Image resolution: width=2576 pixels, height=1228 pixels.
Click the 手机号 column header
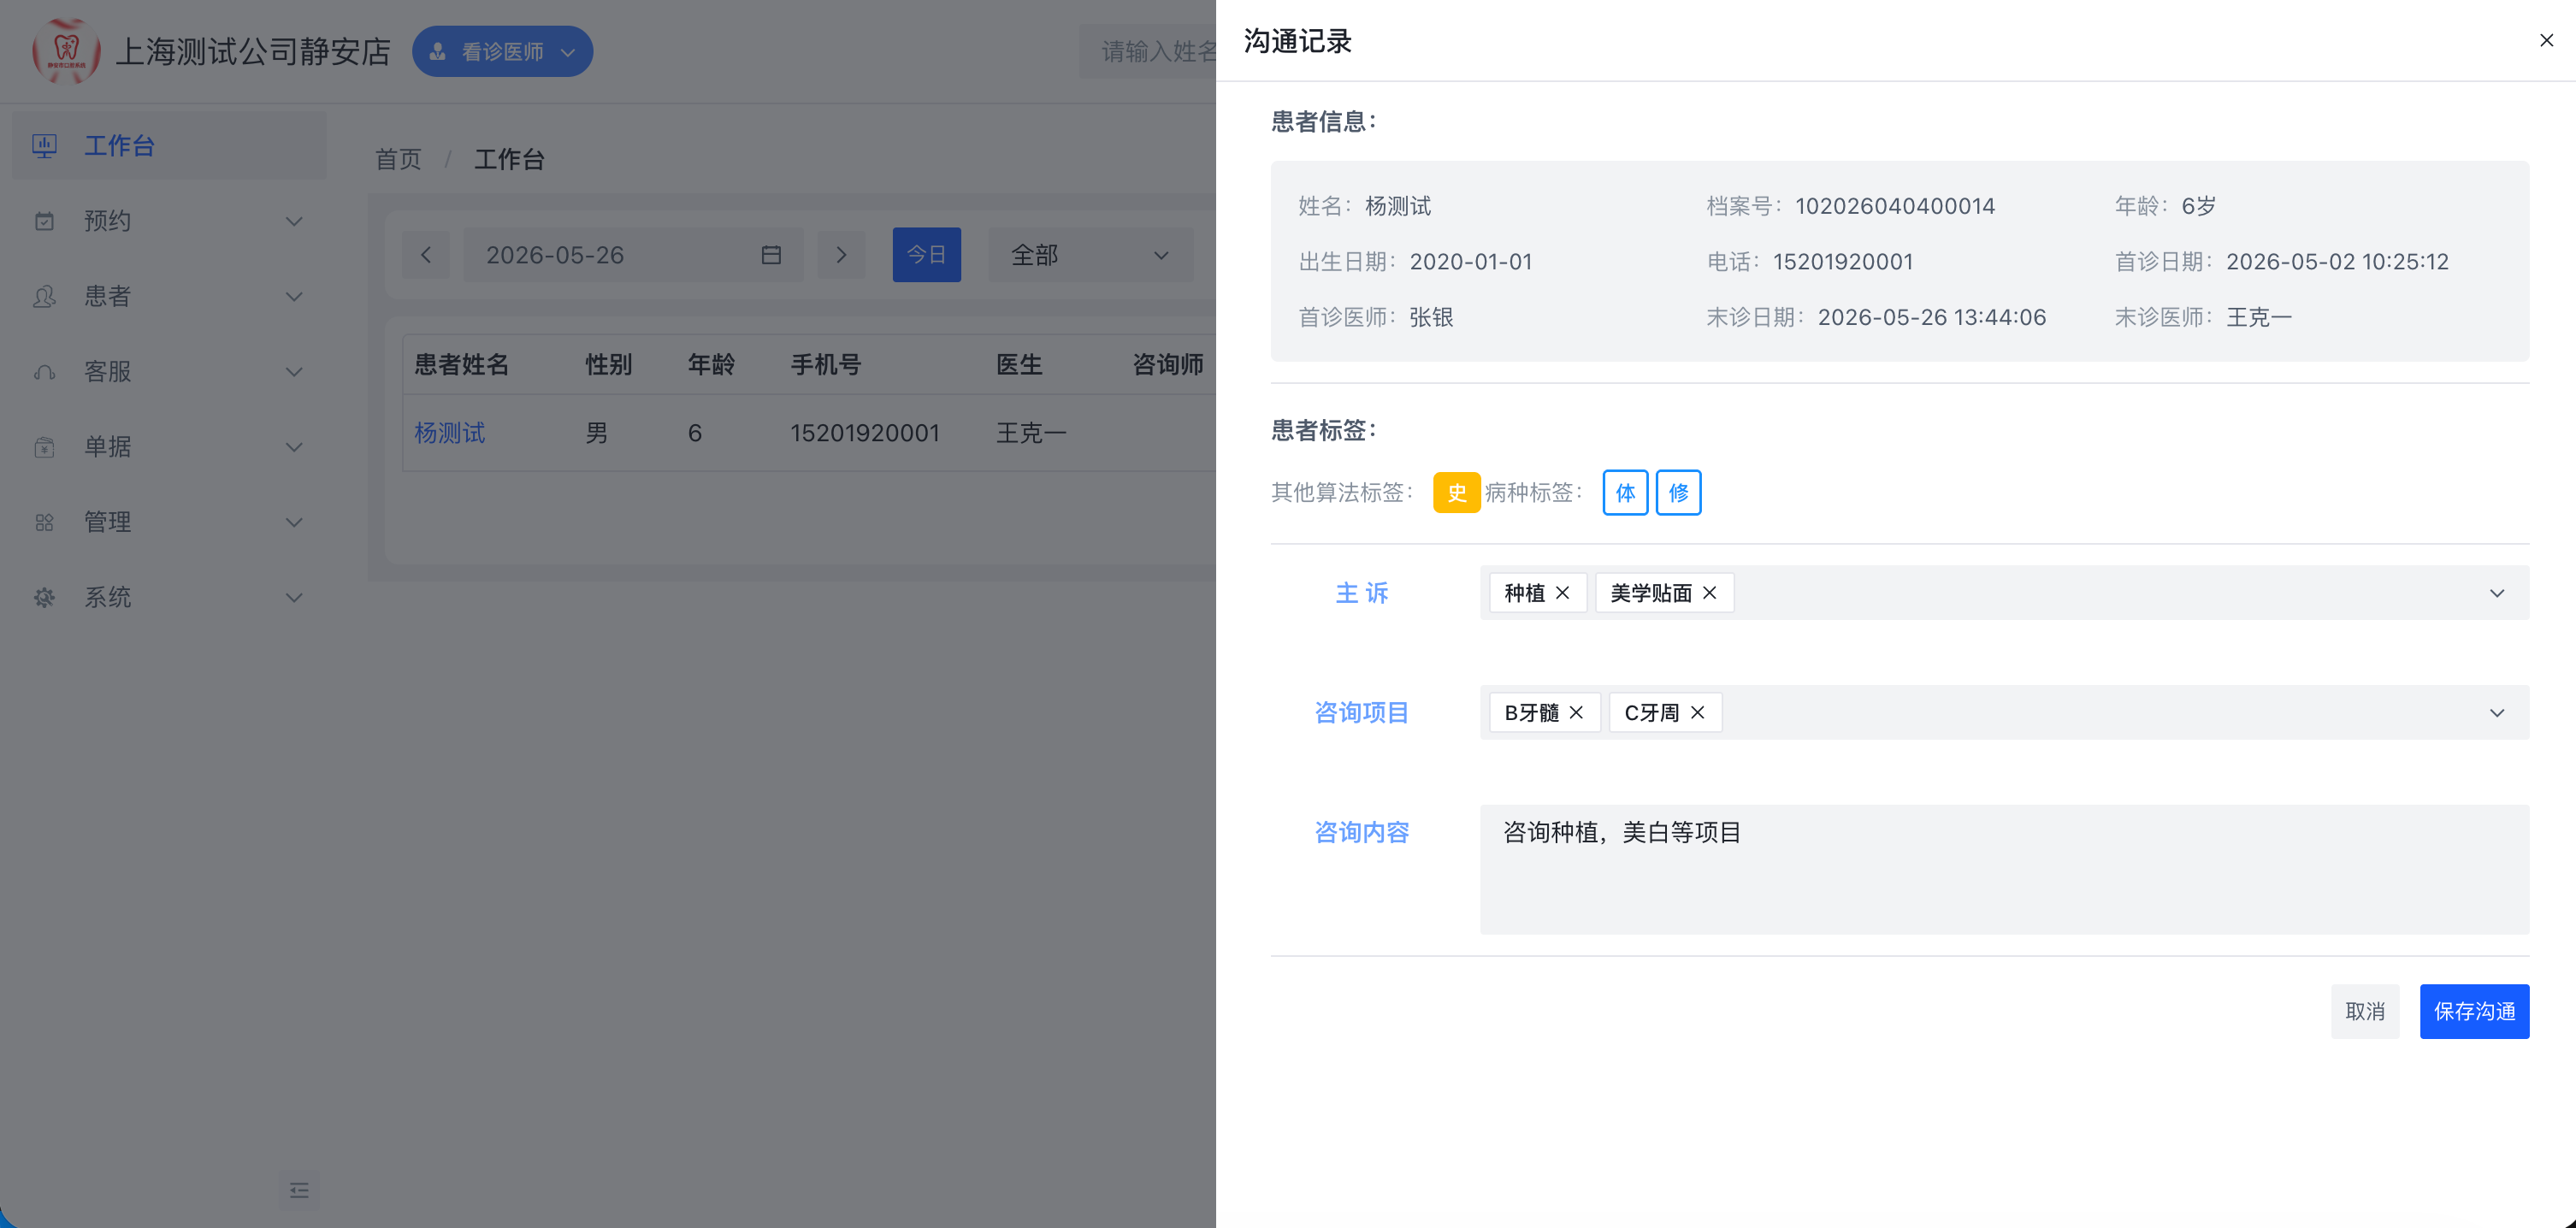(x=826, y=365)
